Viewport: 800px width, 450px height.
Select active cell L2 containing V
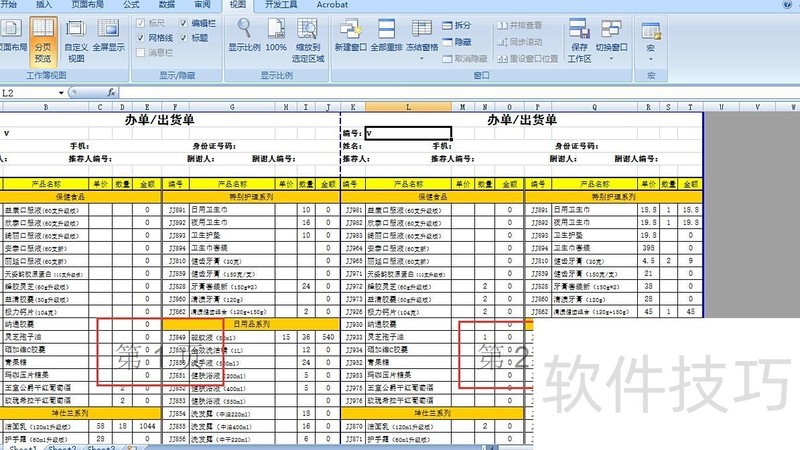408,134
